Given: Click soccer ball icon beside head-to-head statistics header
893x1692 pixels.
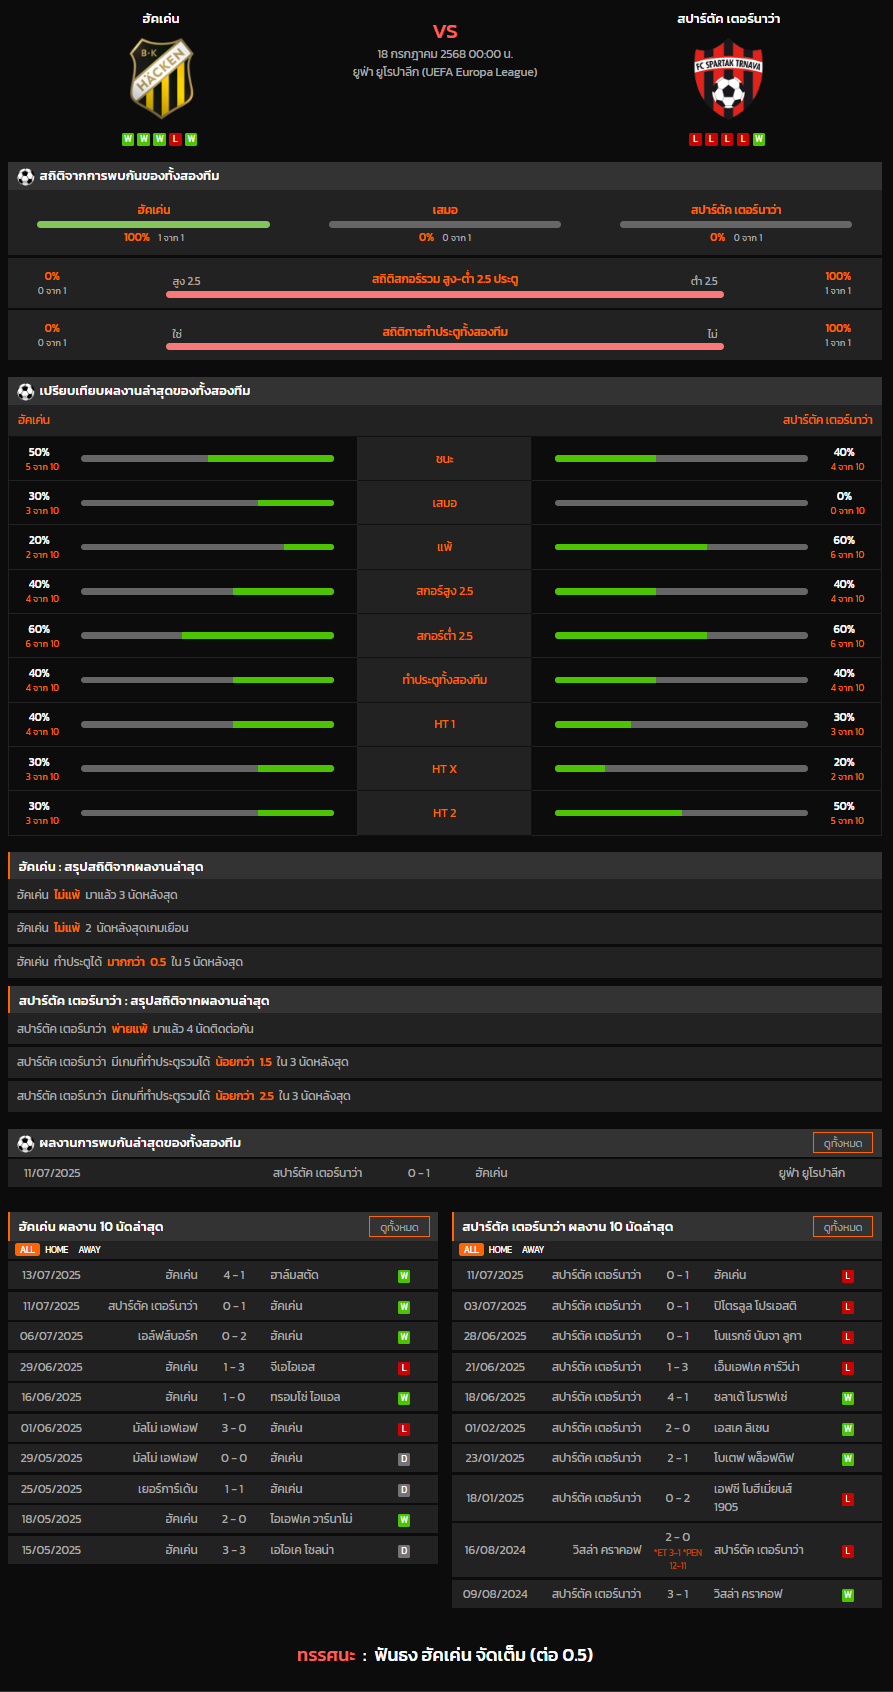Looking at the screenshot, I should pos(26,176).
